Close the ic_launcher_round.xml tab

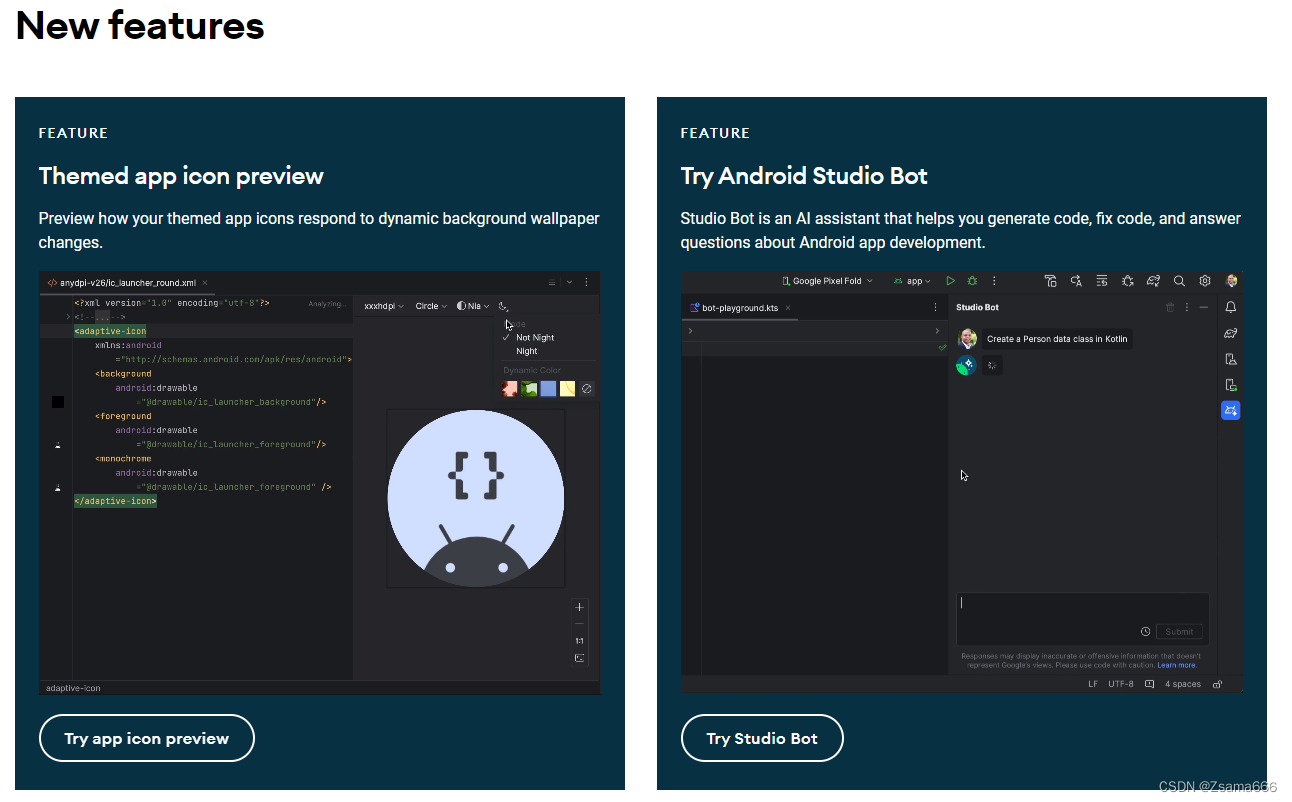[x=205, y=283]
